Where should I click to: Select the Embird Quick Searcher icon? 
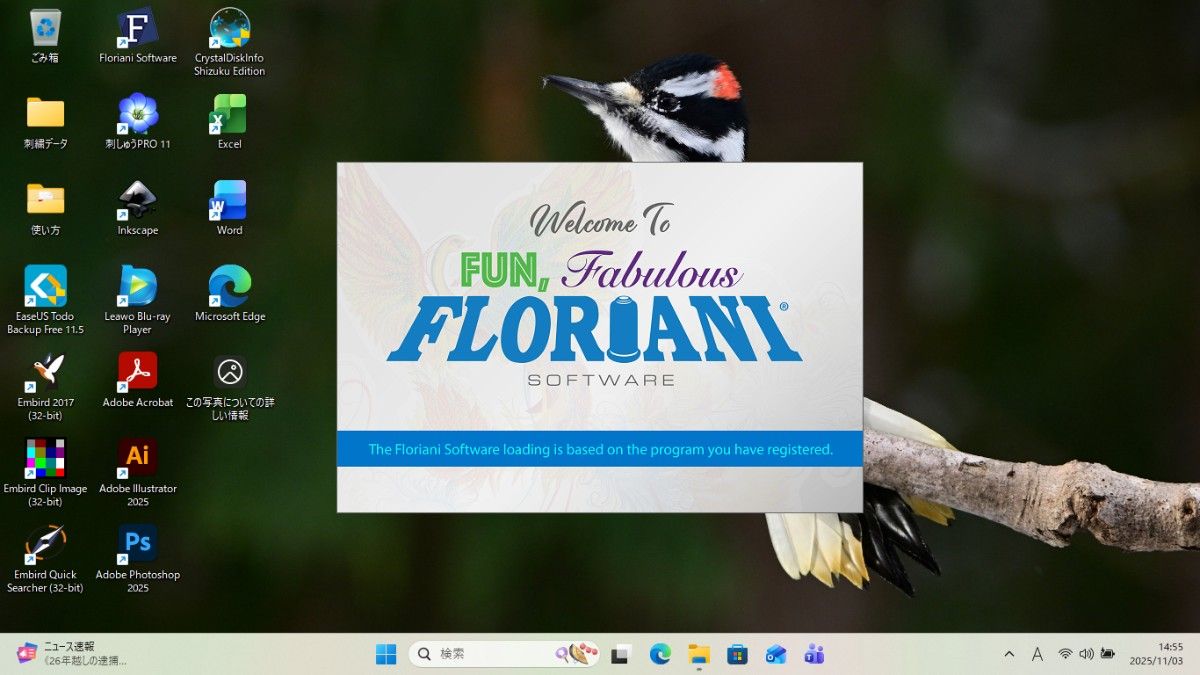coord(45,545)
